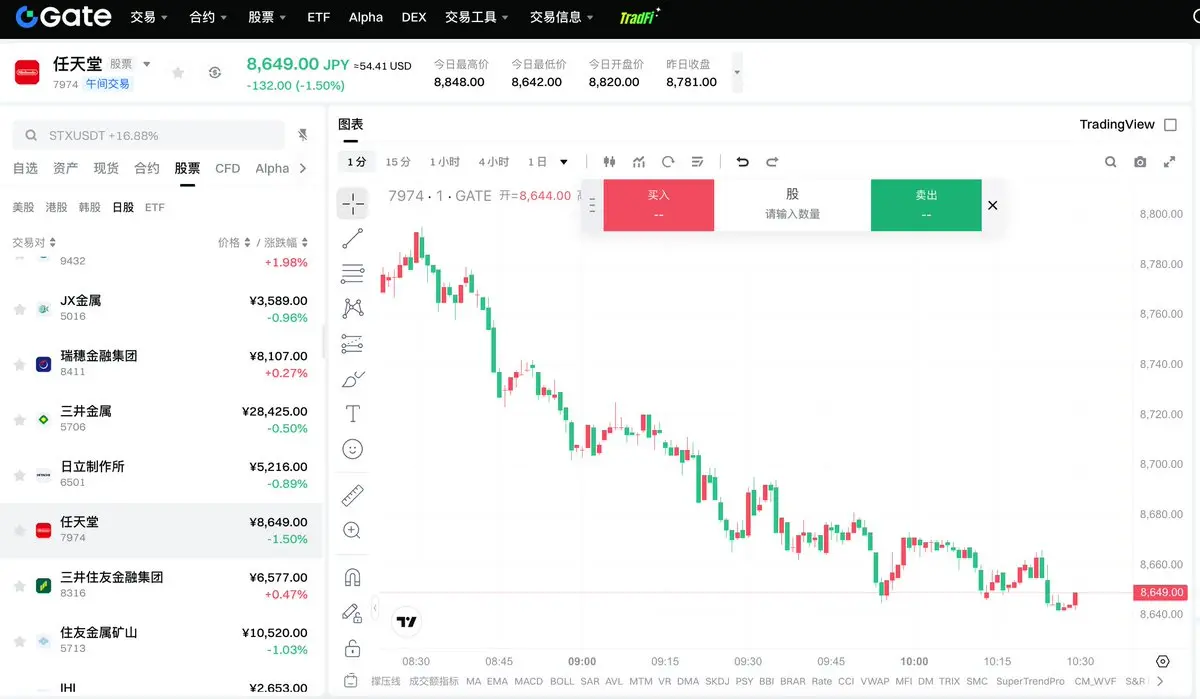Star 住友金属矿山 as favorite
Screen dimensions: 1200x699
tap(19, 641)
